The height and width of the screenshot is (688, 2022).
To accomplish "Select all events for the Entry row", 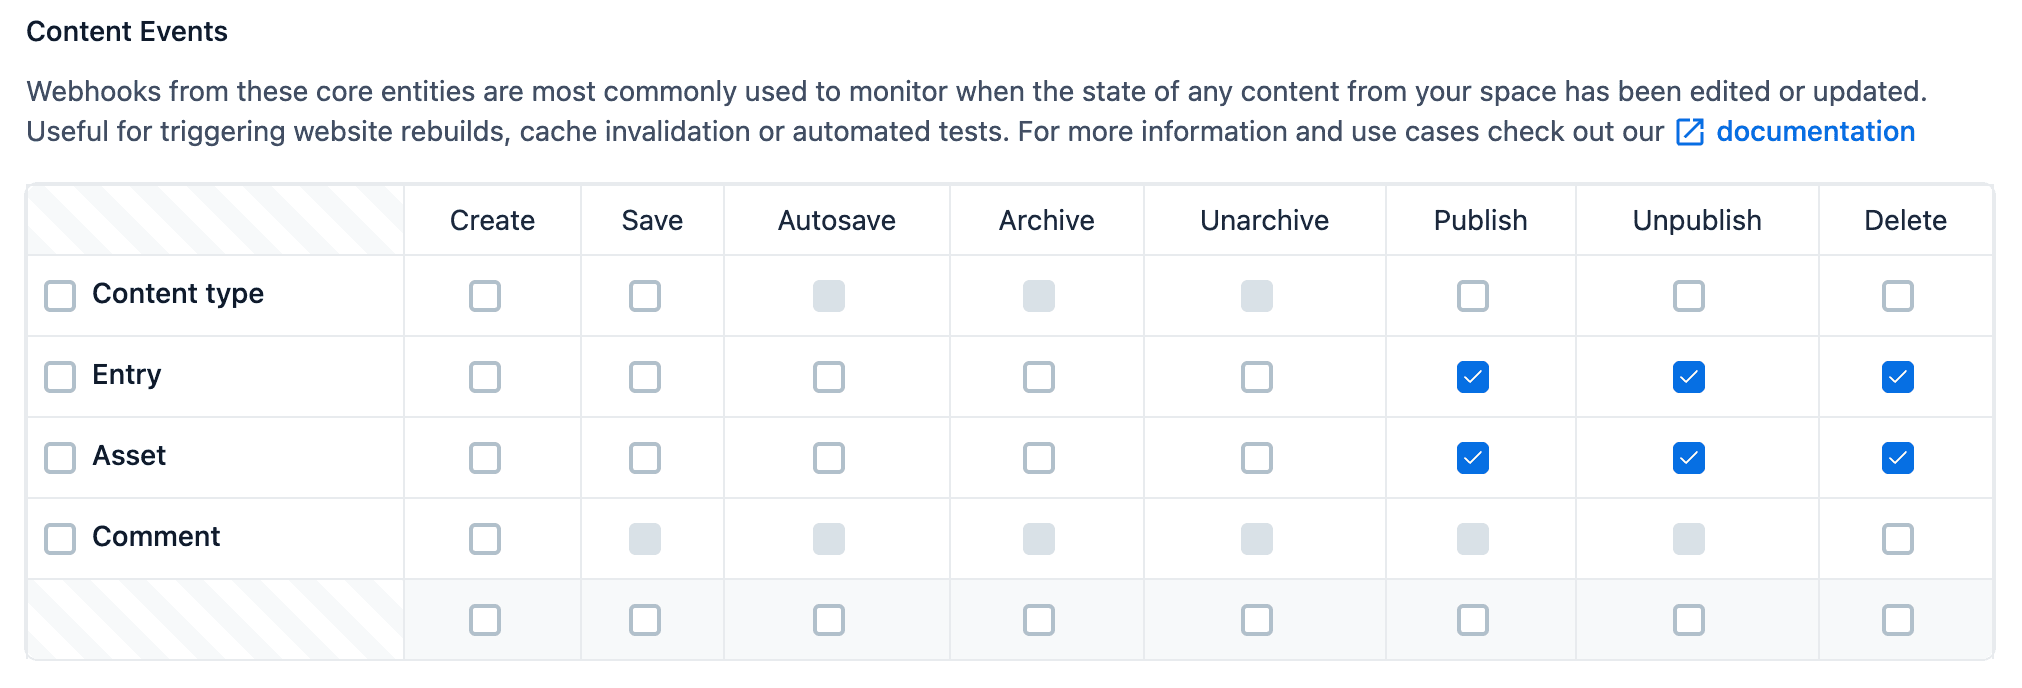I will pyautogui.click(x=59, y=377).
